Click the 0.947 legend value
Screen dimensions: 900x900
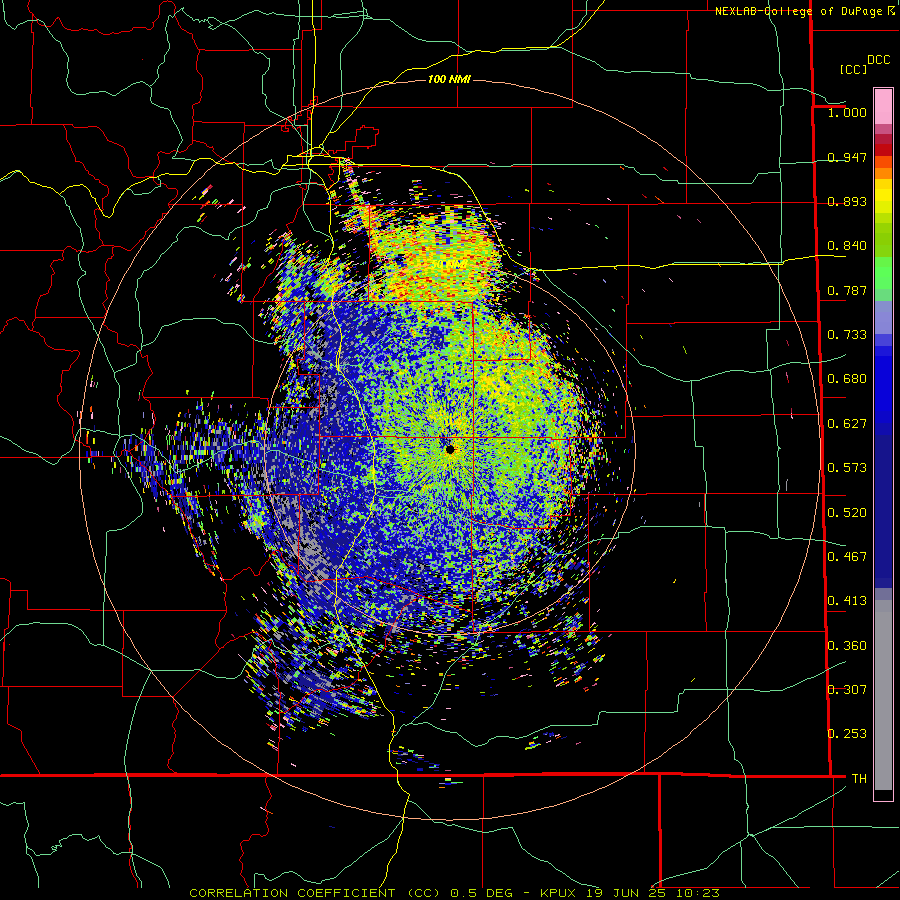click(847, 157)
